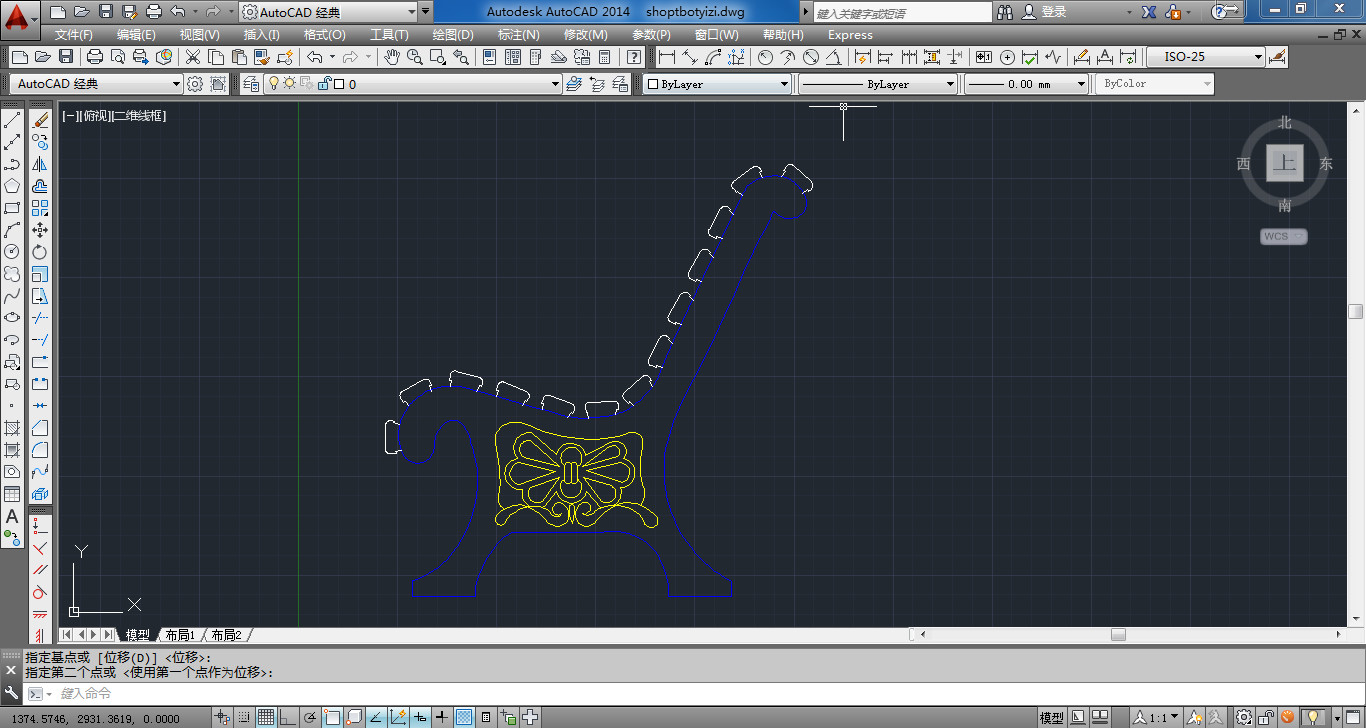Select the Erase tool in Modify toolbar
The height and width of the screenshot is (728, 1366).
click(40, 120)
